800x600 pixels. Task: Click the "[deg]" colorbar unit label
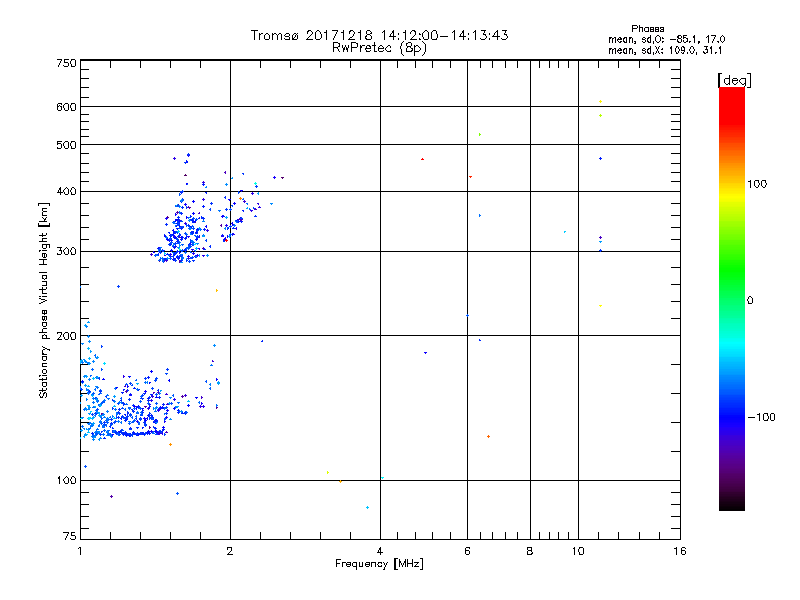tap(734, 80)
